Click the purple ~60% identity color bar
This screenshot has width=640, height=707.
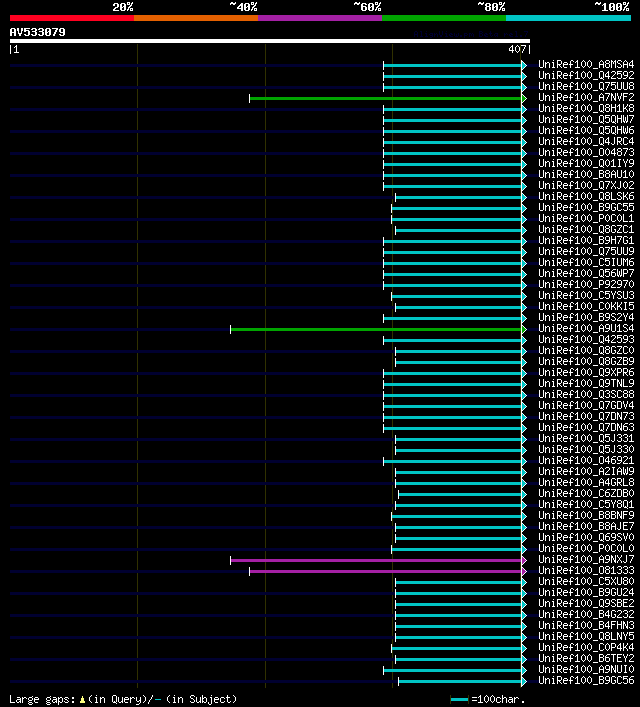tap(320, 18)
